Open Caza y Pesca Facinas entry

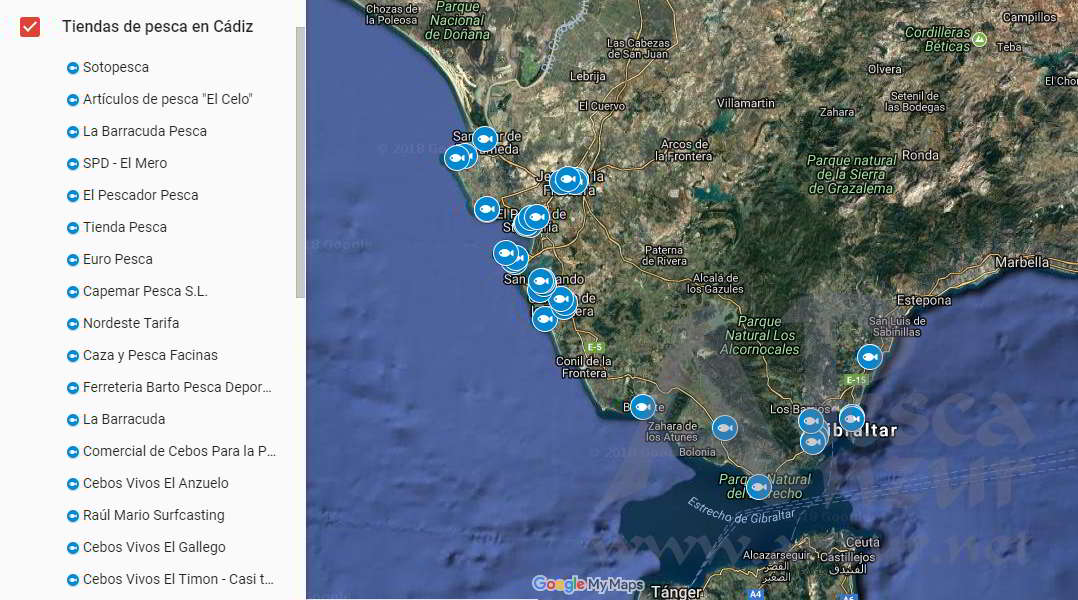150,355
